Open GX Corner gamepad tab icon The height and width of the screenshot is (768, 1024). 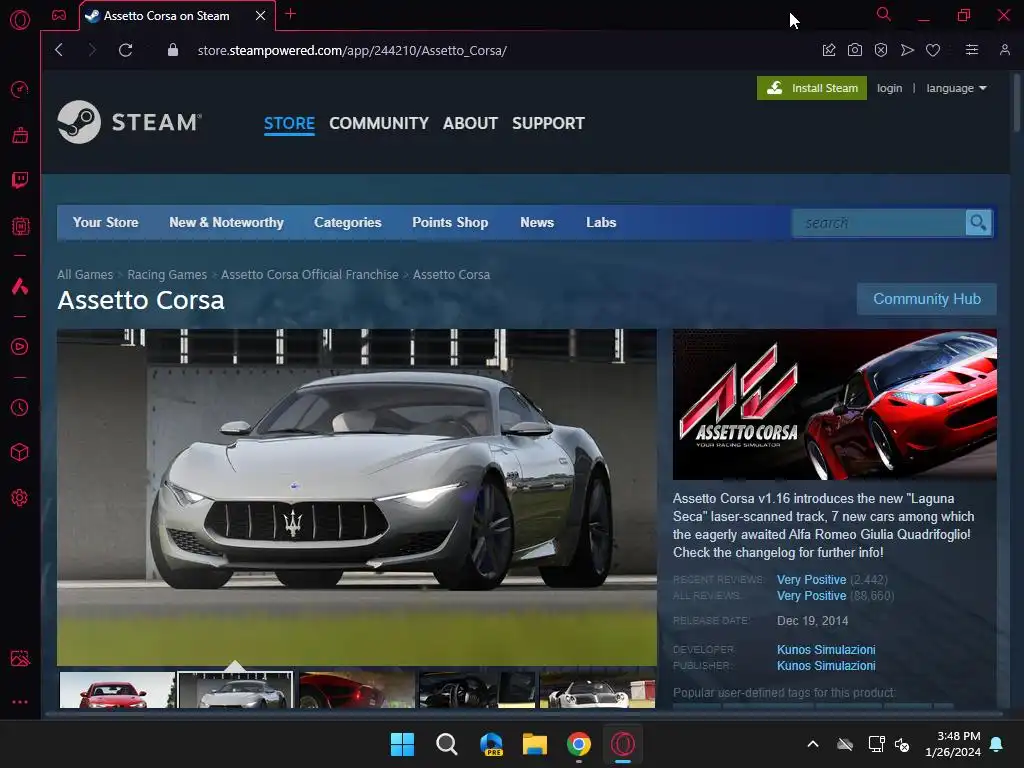coord(59,15)
